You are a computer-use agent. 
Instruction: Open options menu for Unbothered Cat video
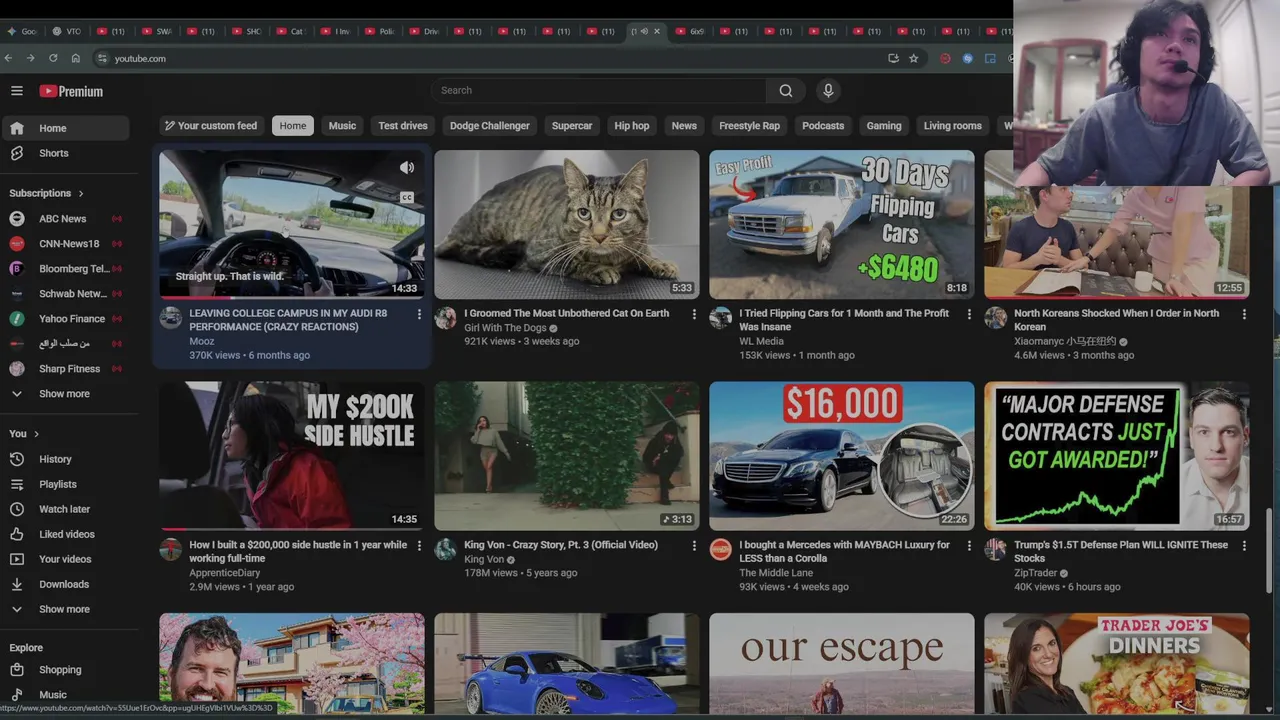point(694,314)
